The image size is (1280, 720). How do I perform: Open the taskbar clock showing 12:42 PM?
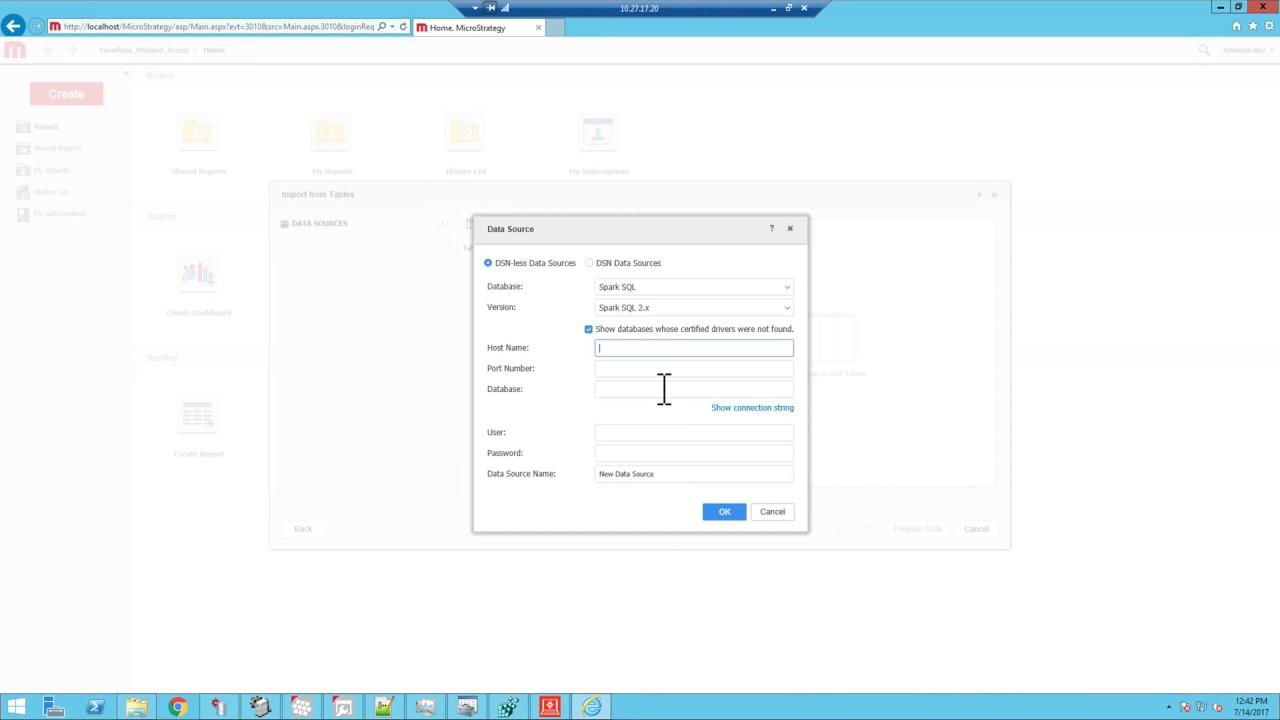pyautogui.click(x=1251, y=707)
